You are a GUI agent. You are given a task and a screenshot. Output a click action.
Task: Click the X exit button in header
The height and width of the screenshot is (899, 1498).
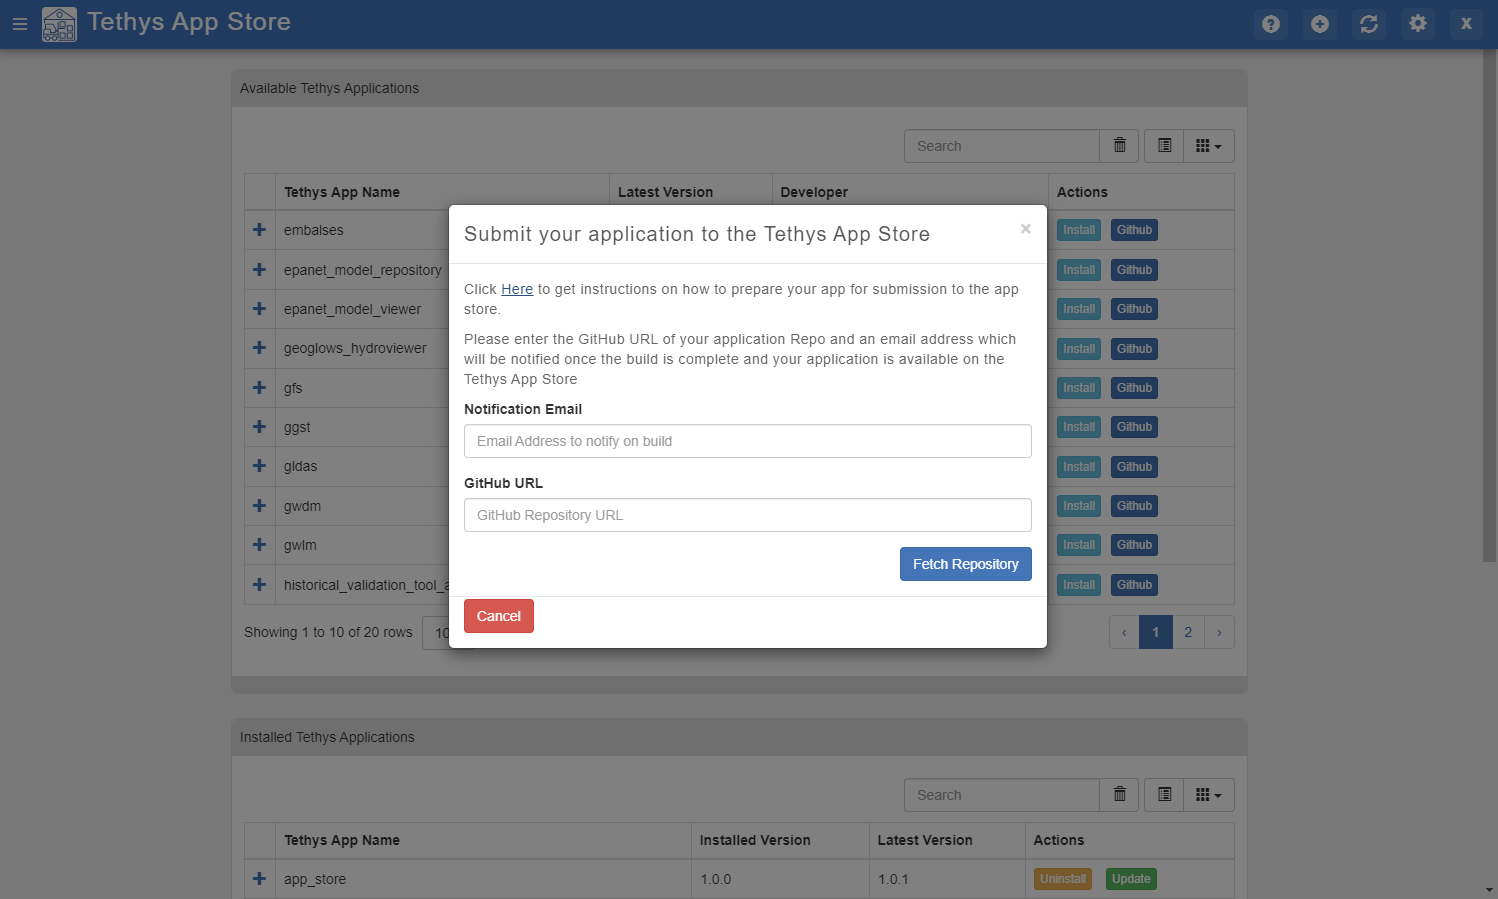click(1466, 24)
